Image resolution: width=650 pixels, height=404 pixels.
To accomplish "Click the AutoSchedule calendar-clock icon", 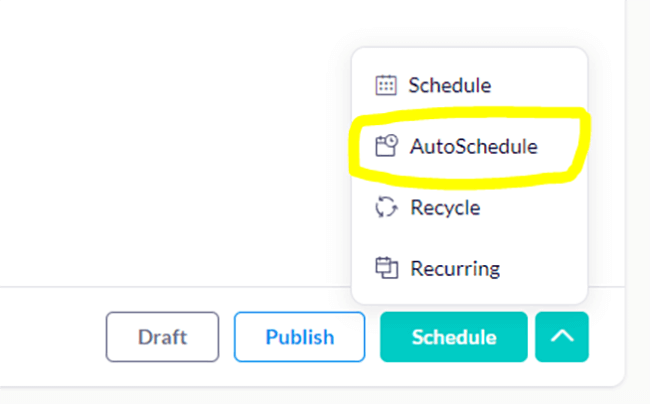I will (386, 147).
